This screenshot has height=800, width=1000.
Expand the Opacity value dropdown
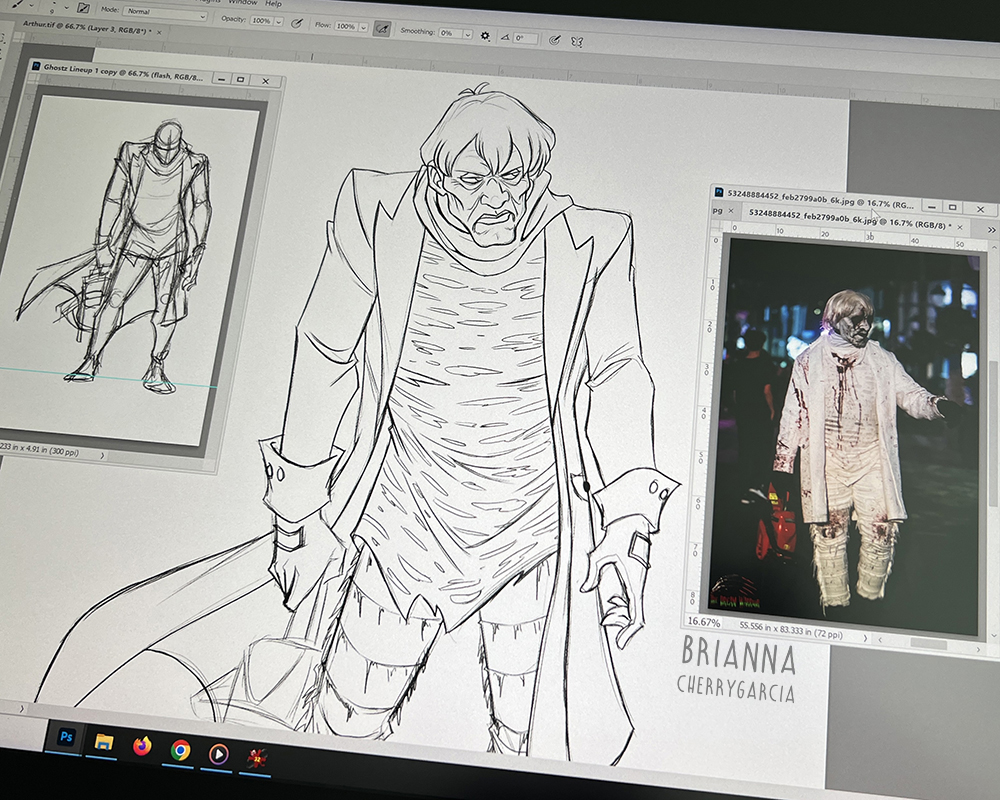279,21
